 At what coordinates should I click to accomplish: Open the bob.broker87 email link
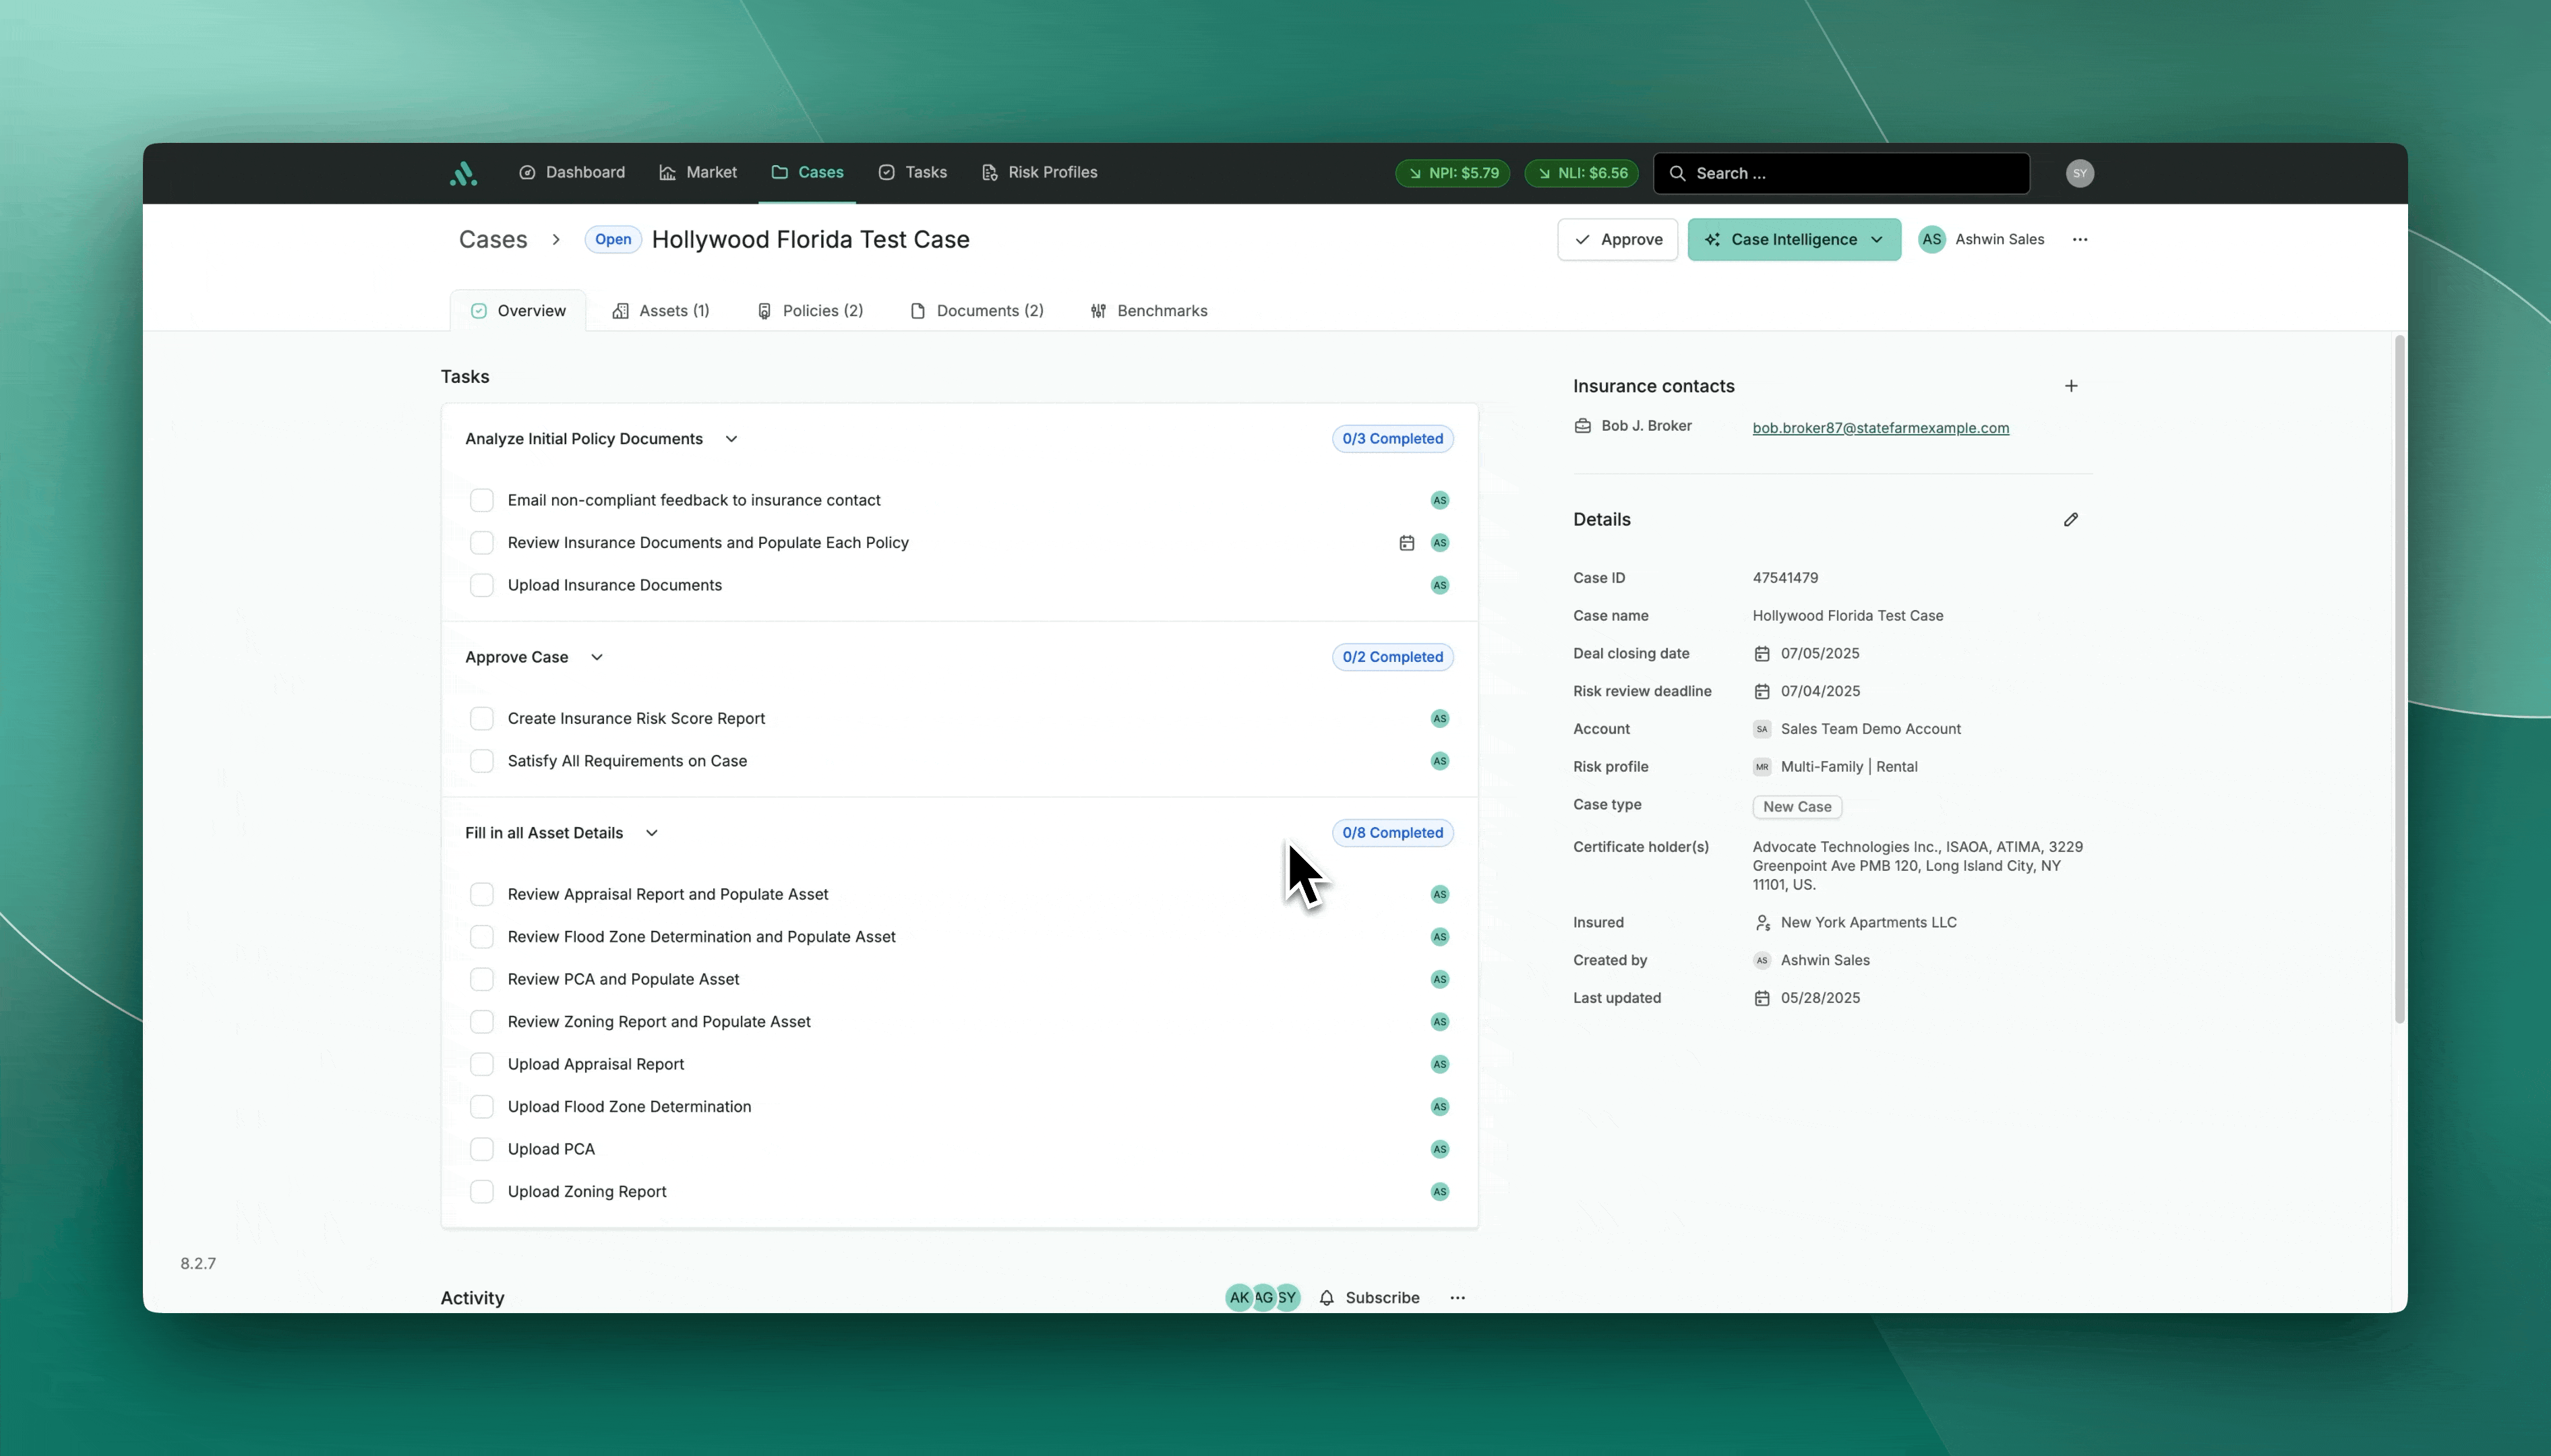[x=1880, y=428]
